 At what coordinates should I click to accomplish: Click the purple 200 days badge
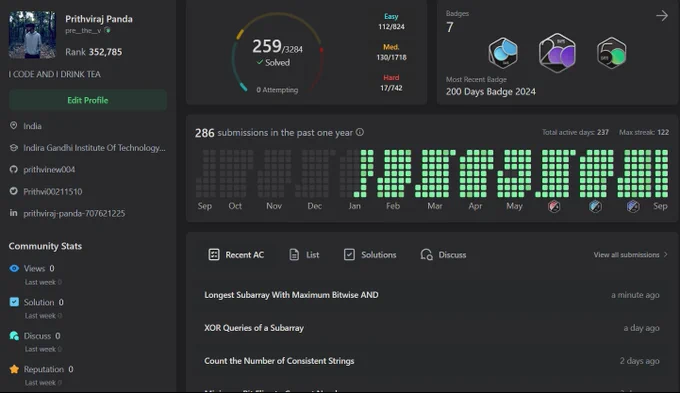tap(557, 53)
